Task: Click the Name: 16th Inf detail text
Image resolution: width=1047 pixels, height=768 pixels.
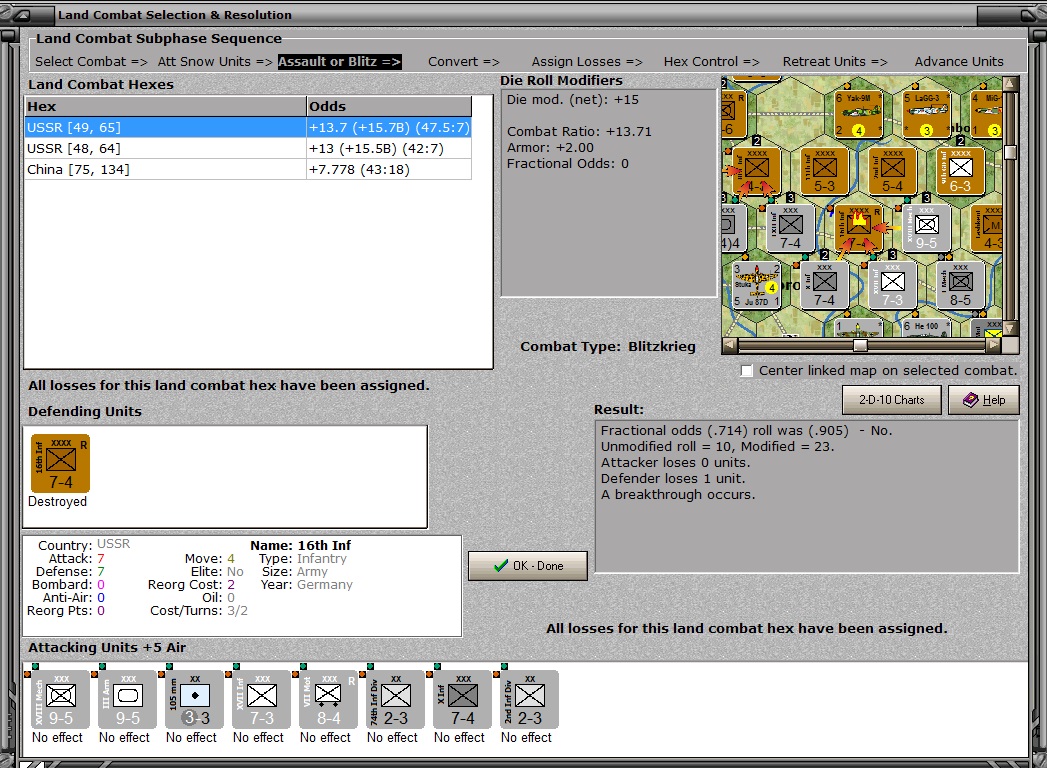Action: tap(300, 546)
